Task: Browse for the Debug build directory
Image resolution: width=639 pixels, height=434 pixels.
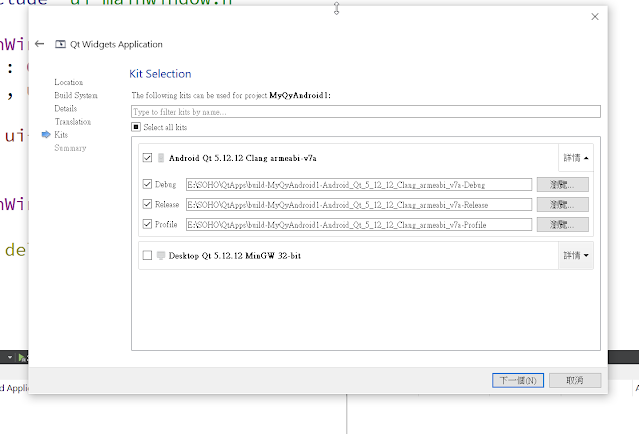Action: pos(563,185)
